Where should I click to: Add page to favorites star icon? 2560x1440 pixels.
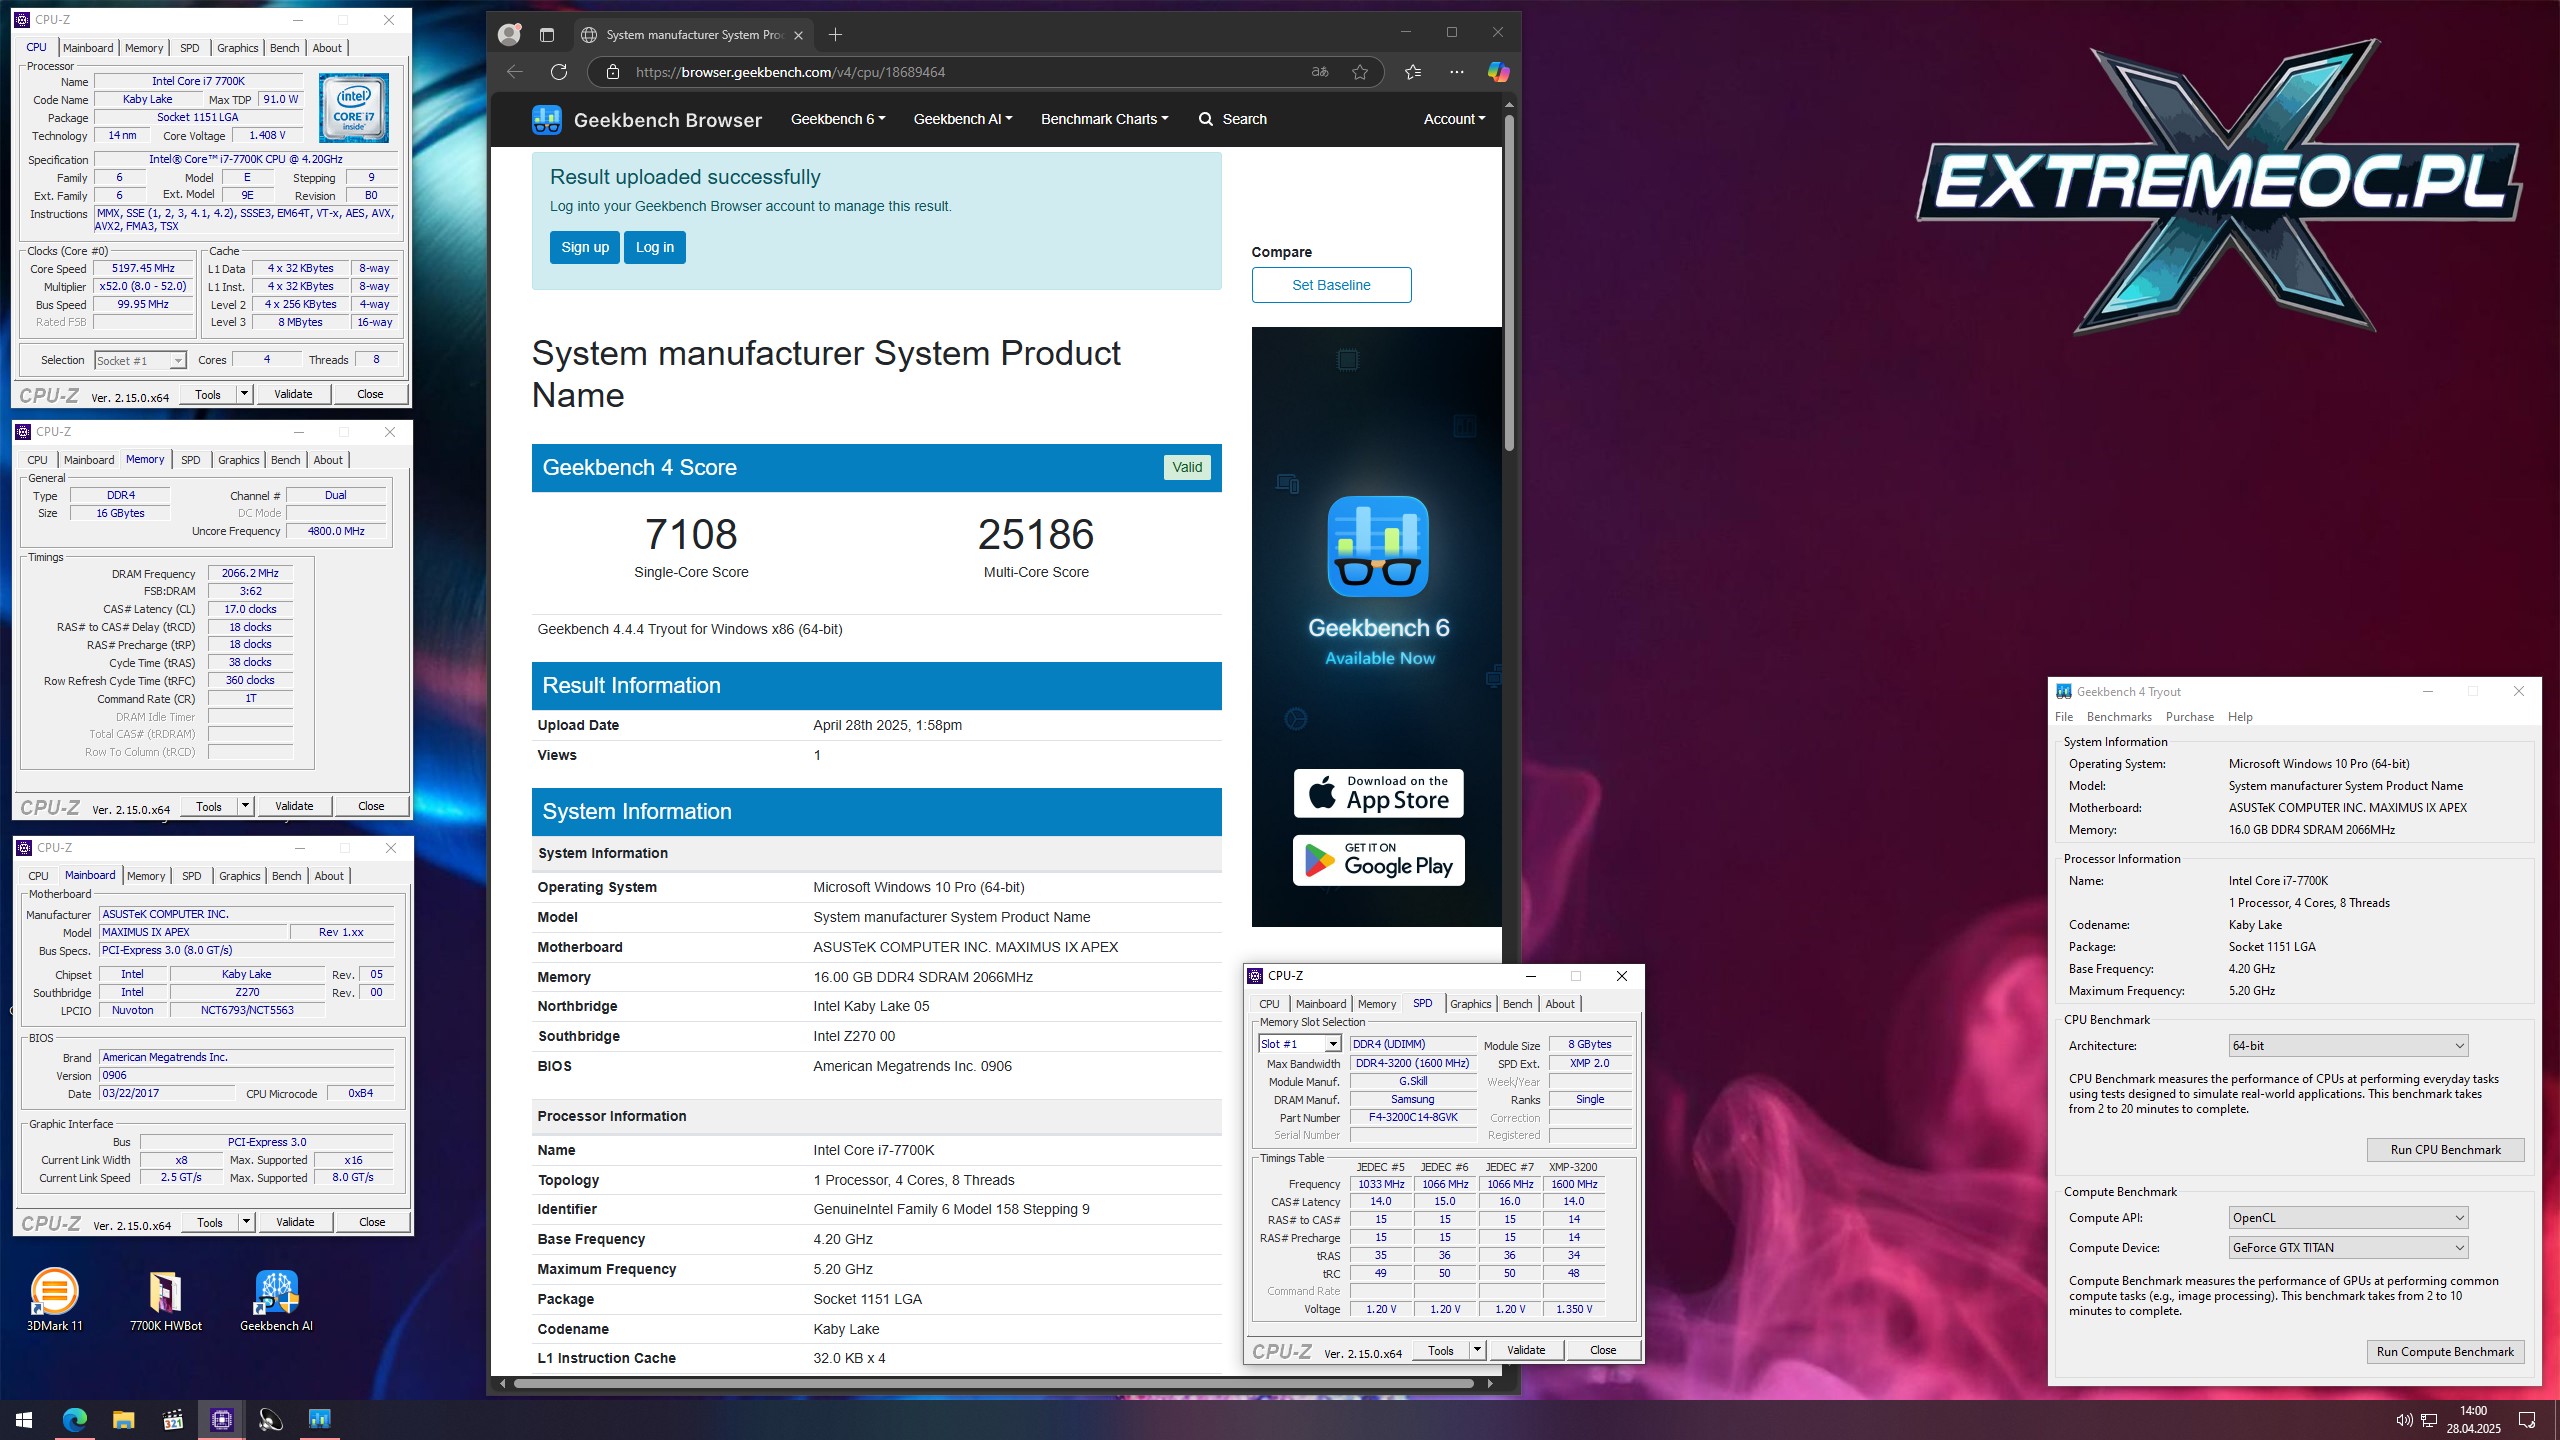[1360, 72]
